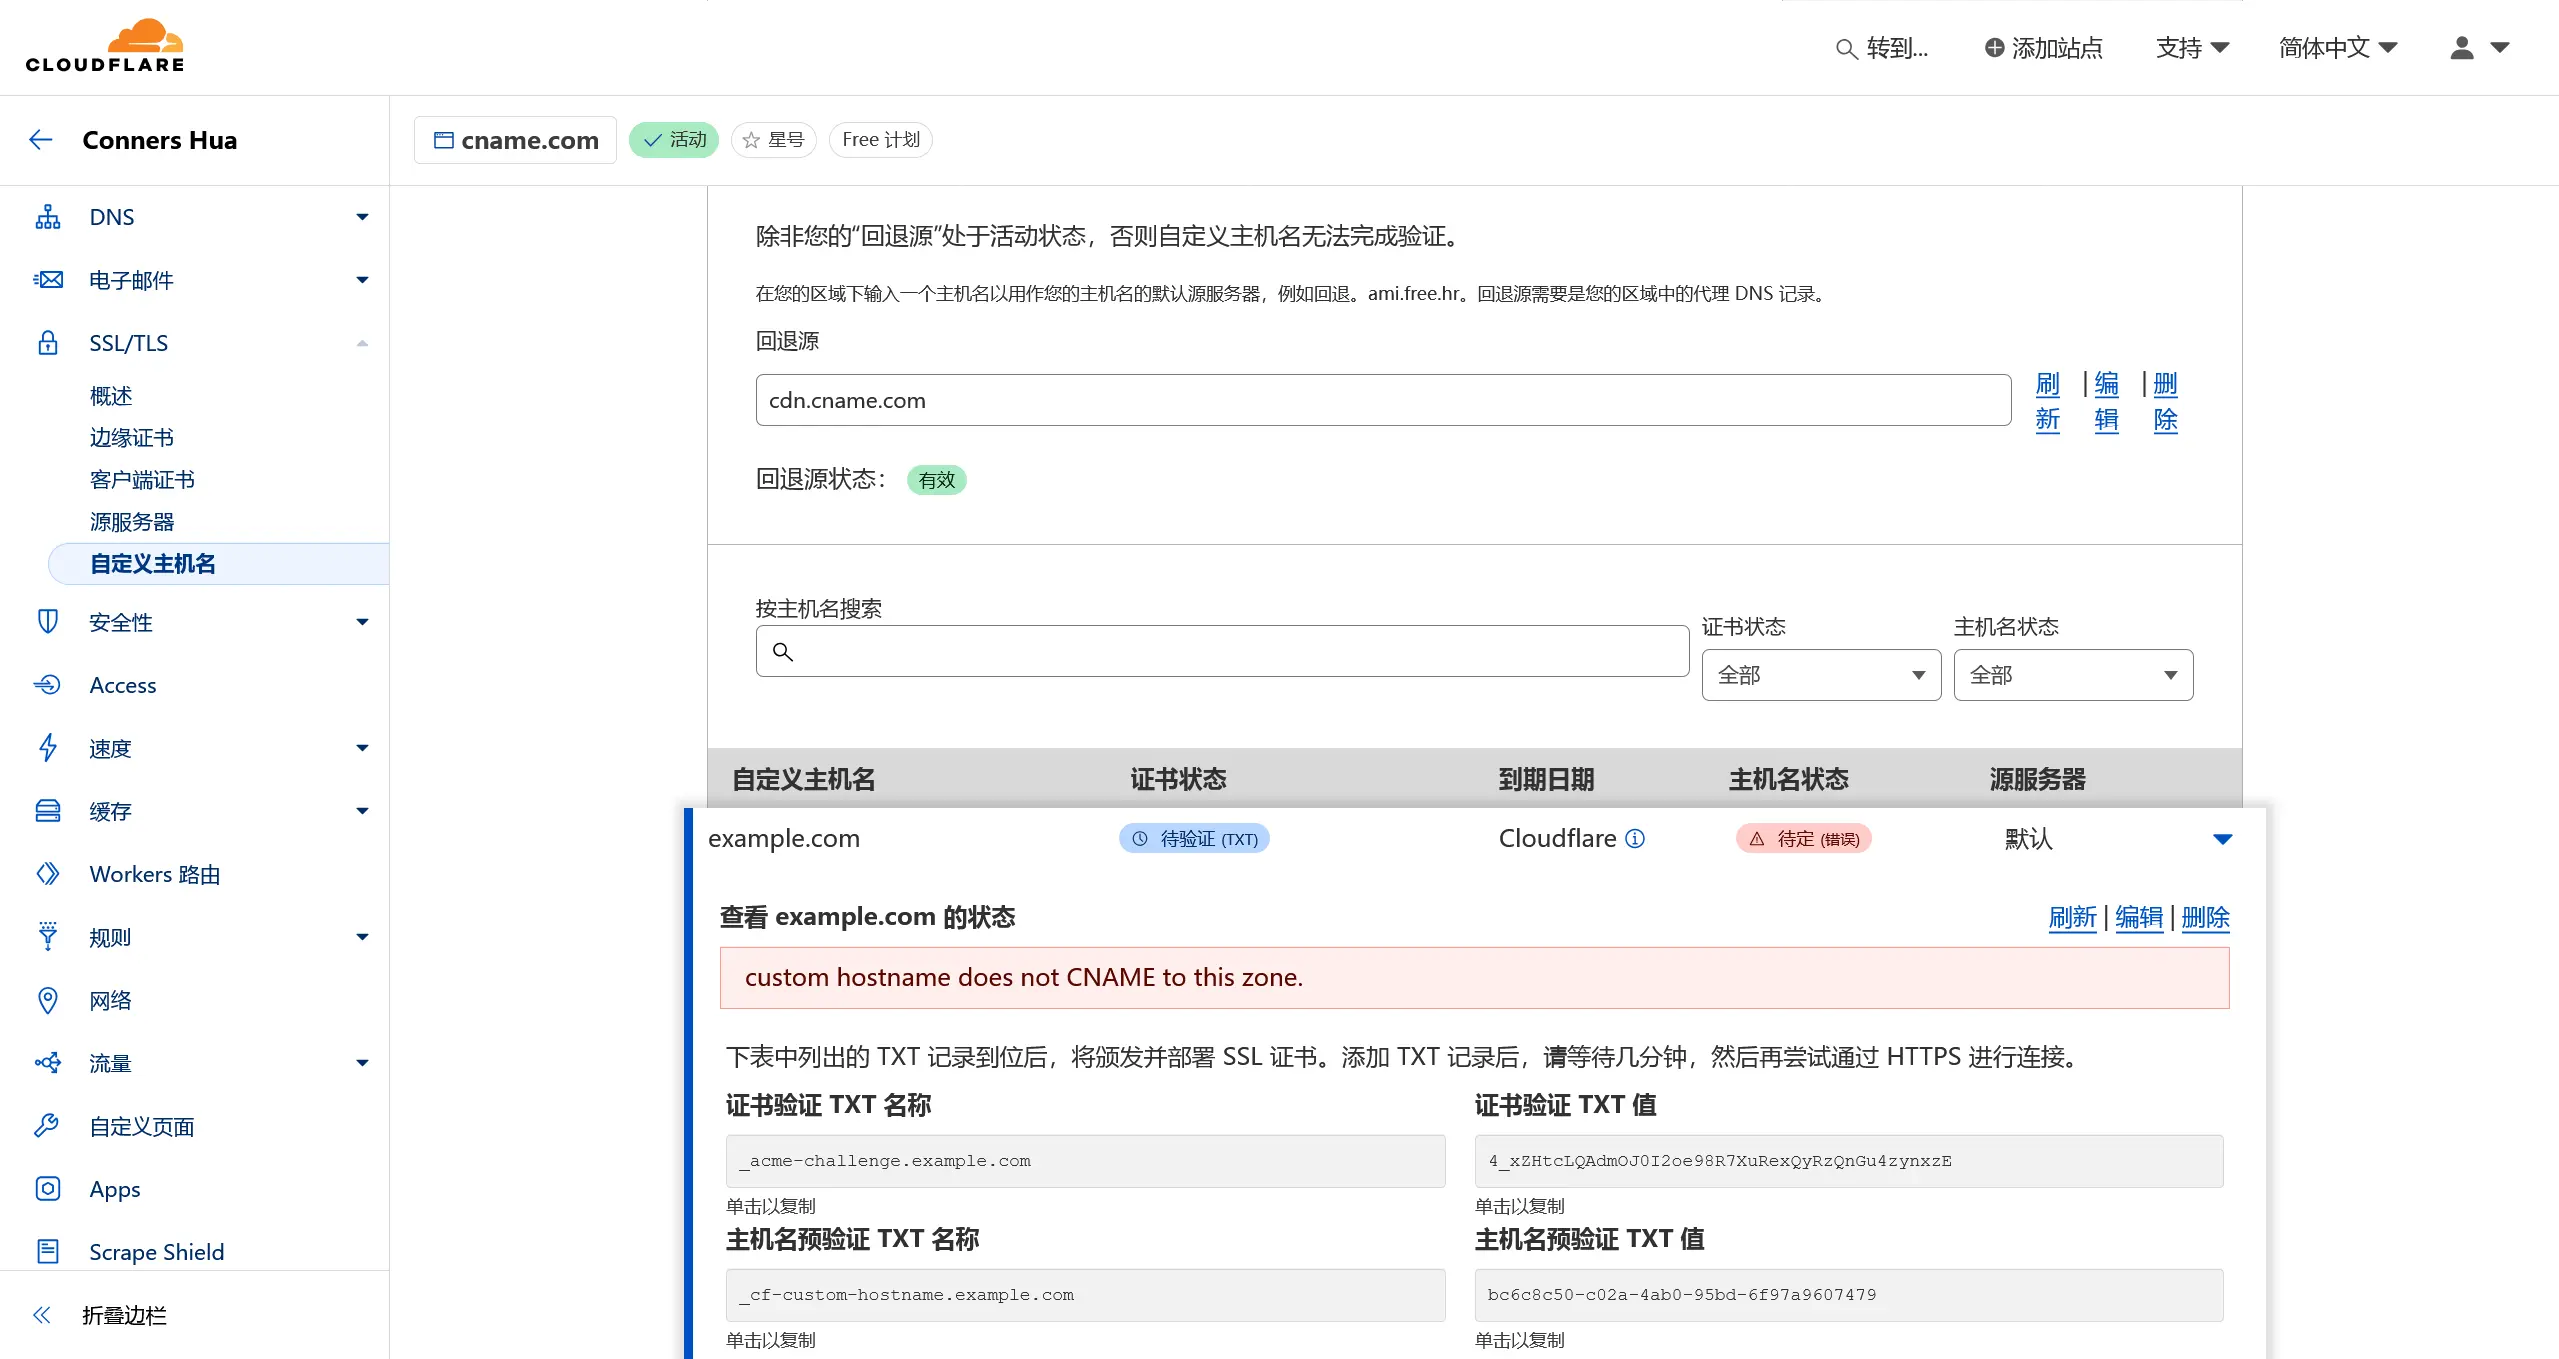Click the security shield icon
The width and height of the screenshot is (2559, 1359).
[48, 622]
